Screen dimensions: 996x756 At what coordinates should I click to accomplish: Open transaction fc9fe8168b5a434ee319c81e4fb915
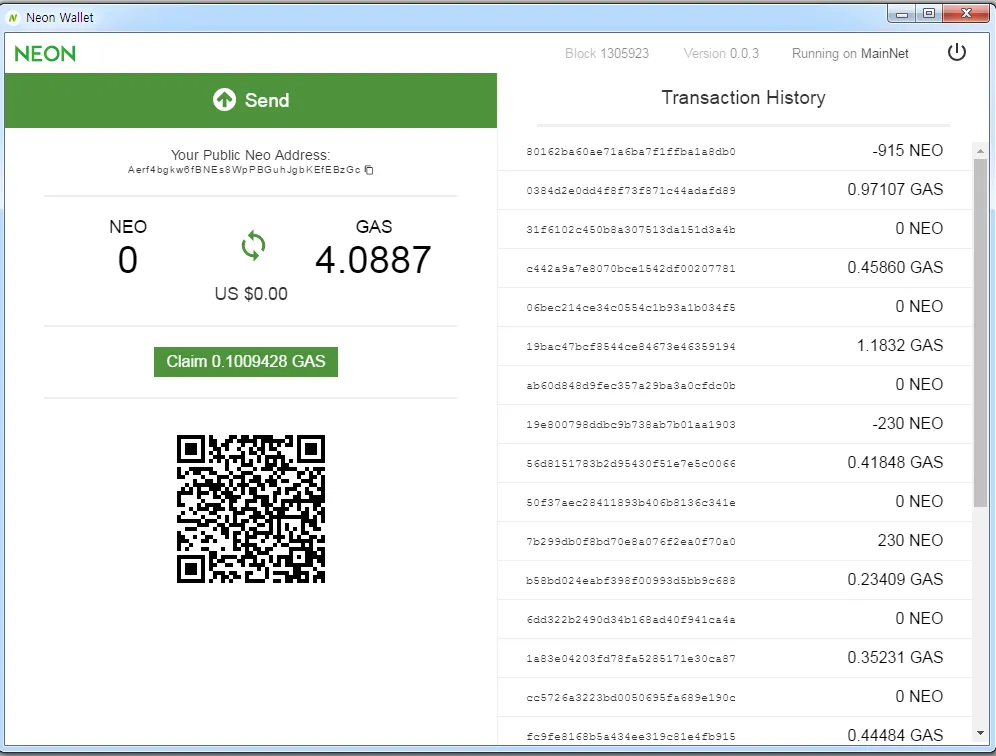[631, 737]
